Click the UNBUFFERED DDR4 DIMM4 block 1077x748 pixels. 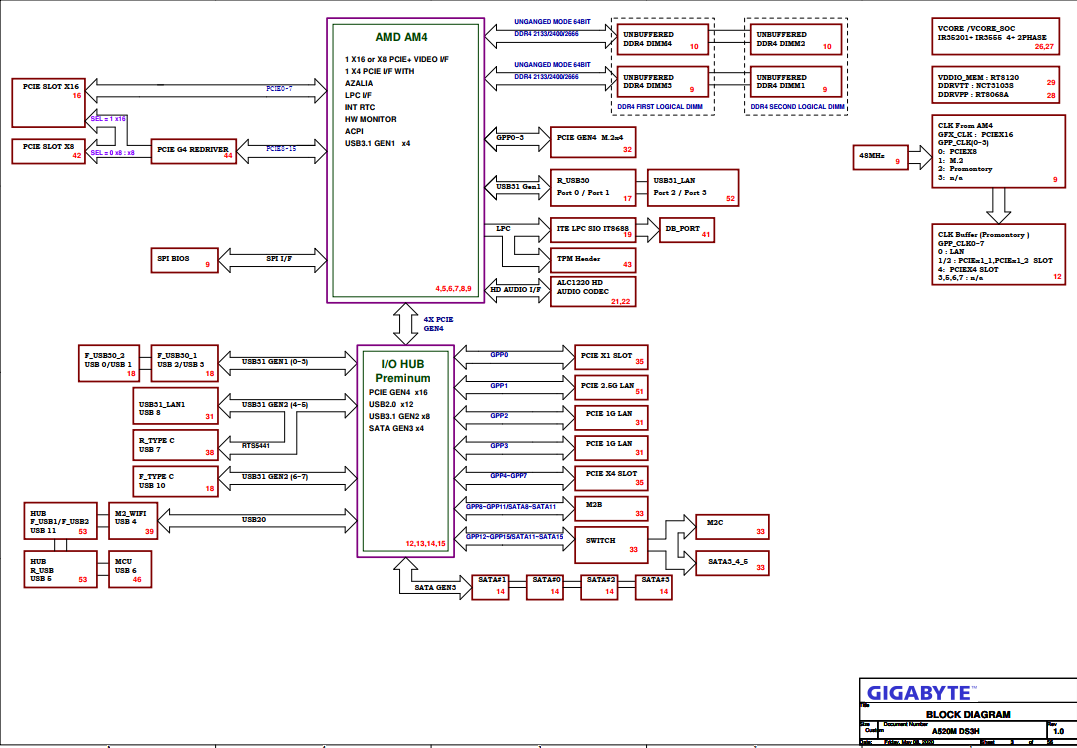point(663,39)
